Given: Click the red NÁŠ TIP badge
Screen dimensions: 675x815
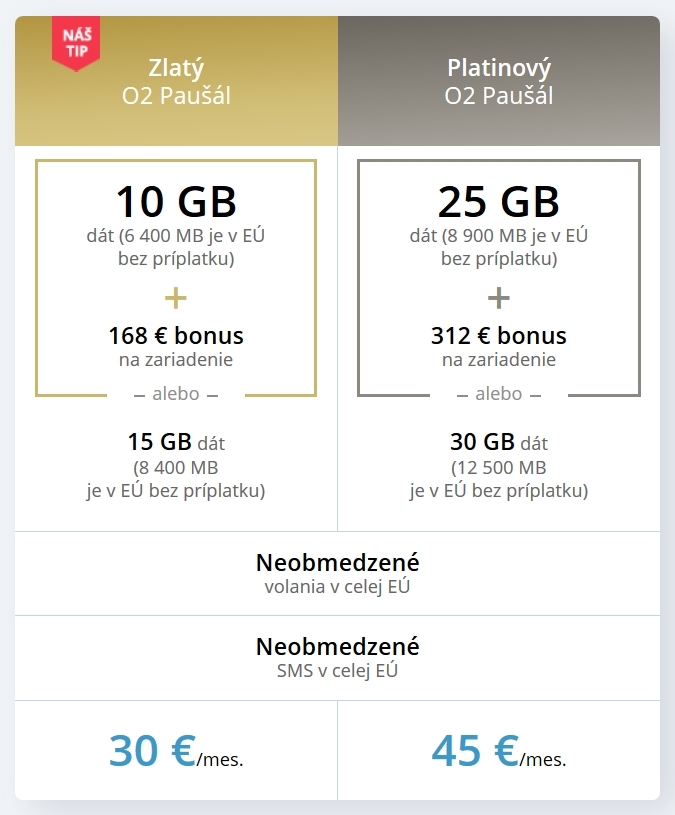Looking at the screenshot, I should [76, 43].
